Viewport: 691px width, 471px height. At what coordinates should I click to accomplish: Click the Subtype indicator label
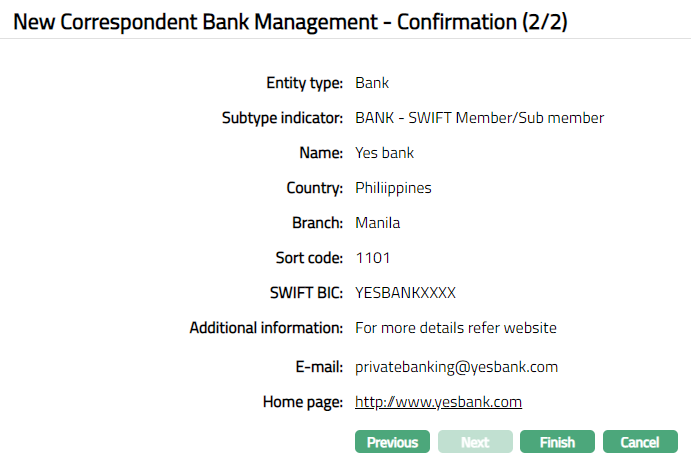coord(282,118)
